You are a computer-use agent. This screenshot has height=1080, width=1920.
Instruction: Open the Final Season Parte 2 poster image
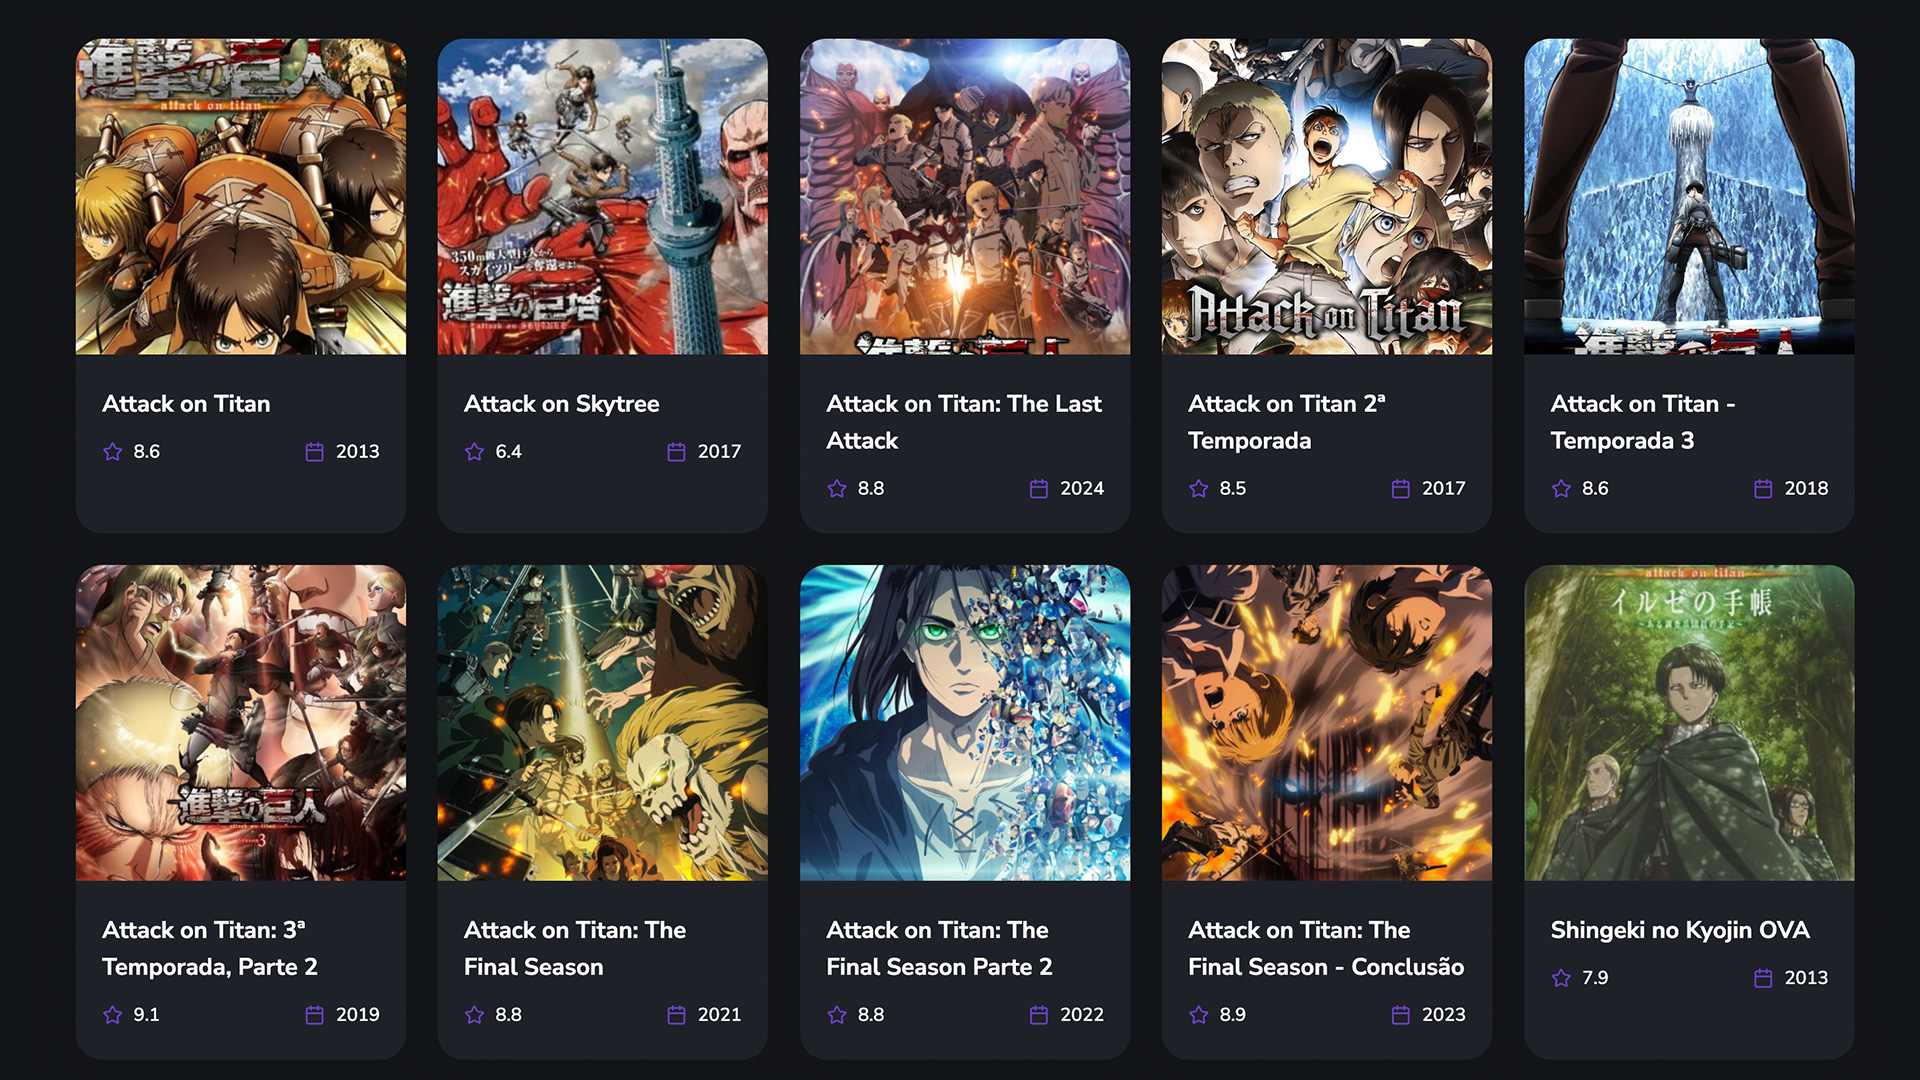click(965, 723)
